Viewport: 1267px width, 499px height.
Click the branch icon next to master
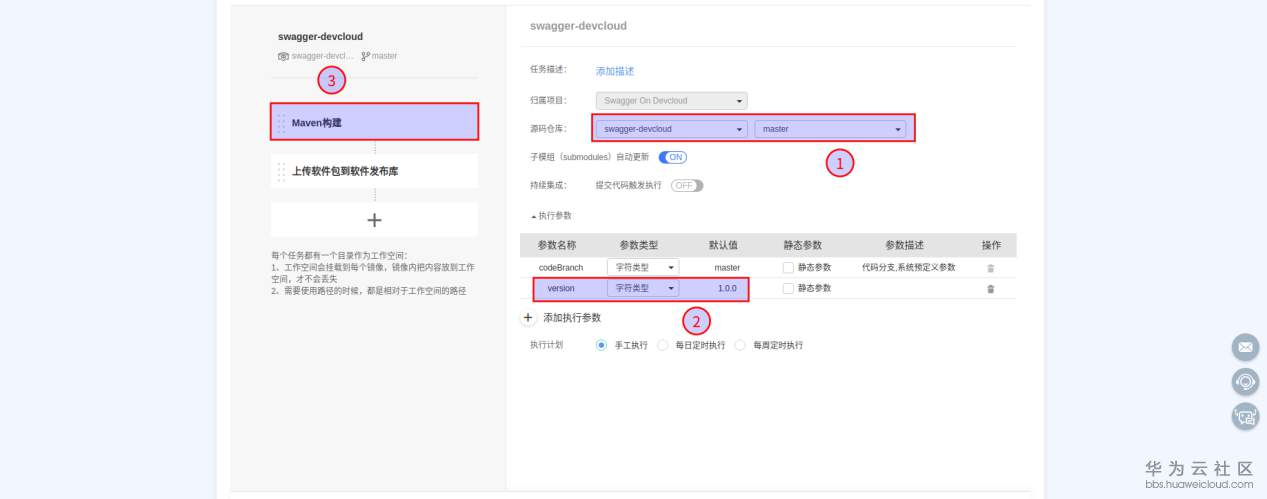(365, 56)
